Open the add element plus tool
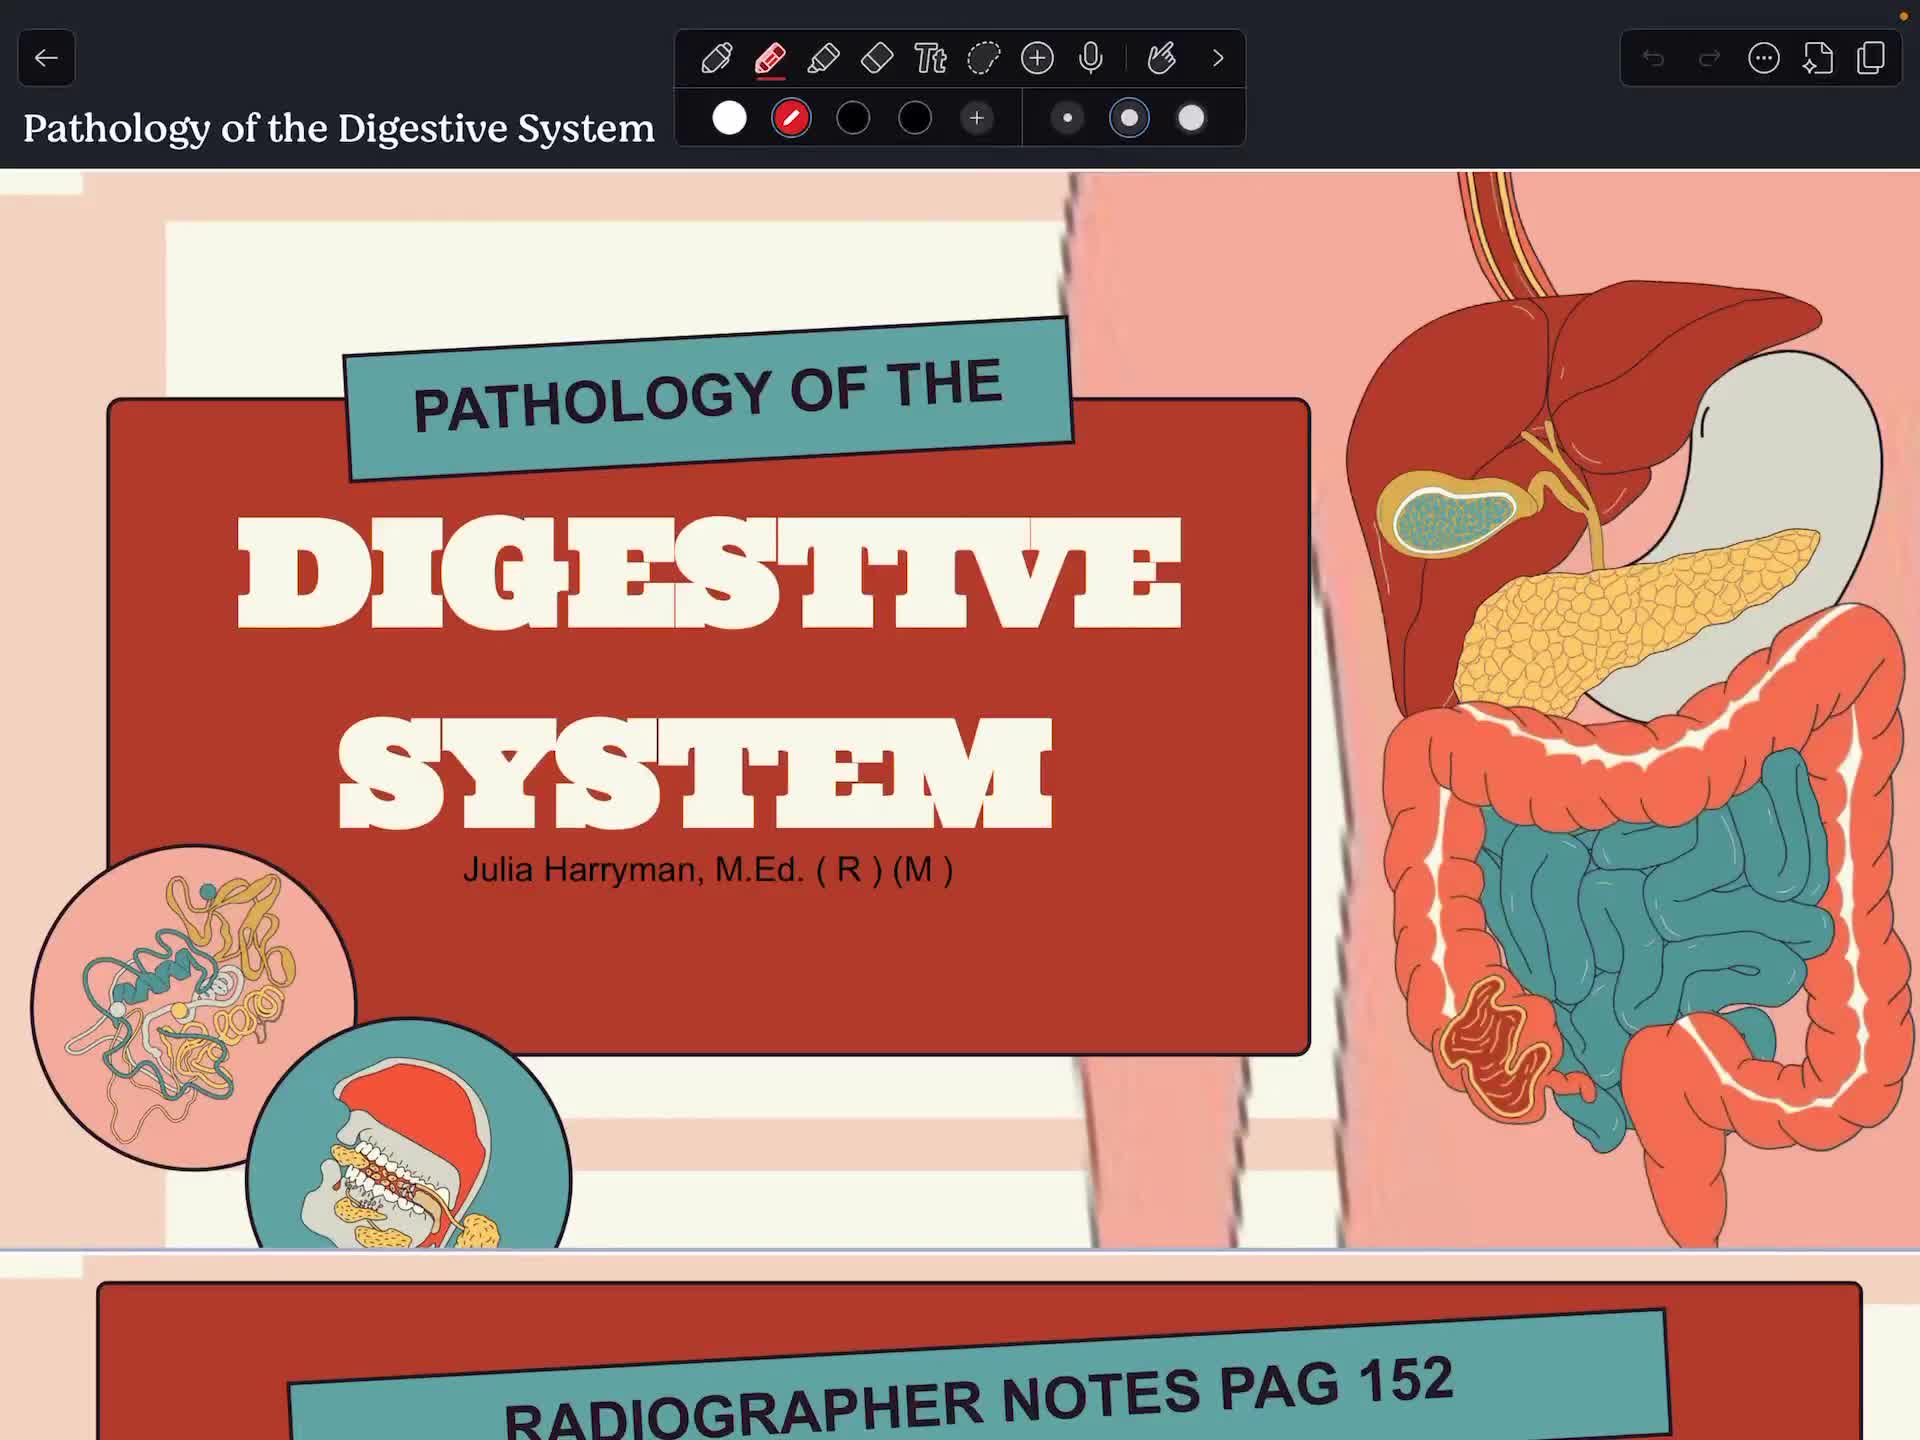The height and width of the screenshot is (1440, 1920). coord(1037,58)
